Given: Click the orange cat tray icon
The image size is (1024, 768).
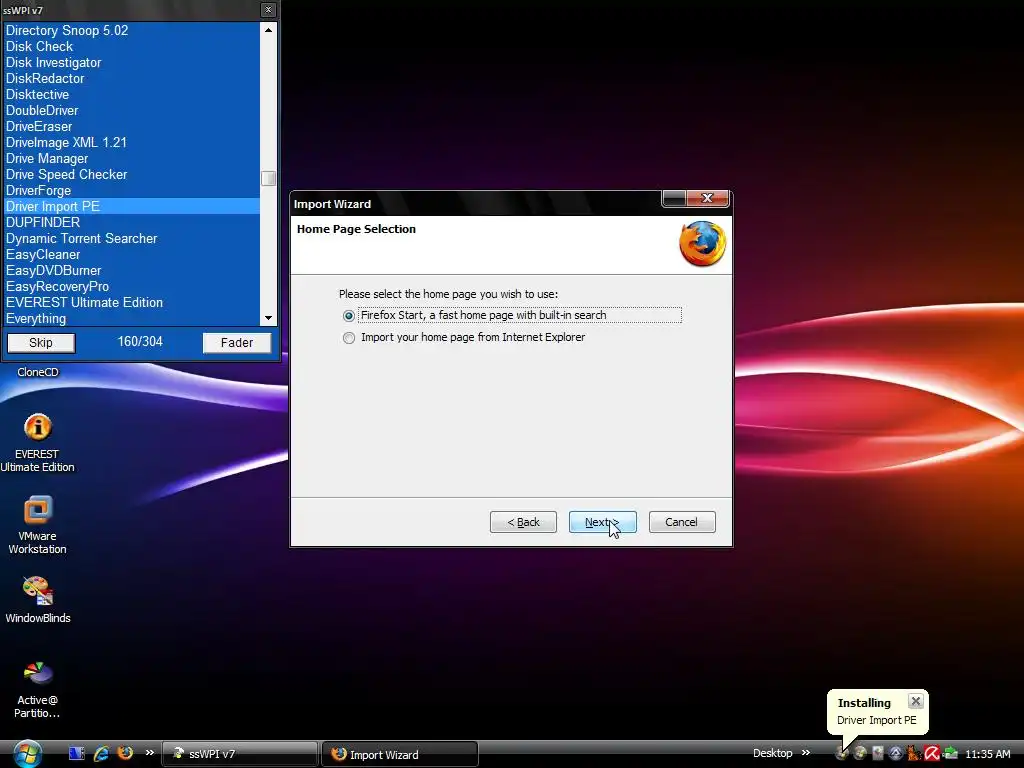Looking at the screenshot, I should 914,753.
